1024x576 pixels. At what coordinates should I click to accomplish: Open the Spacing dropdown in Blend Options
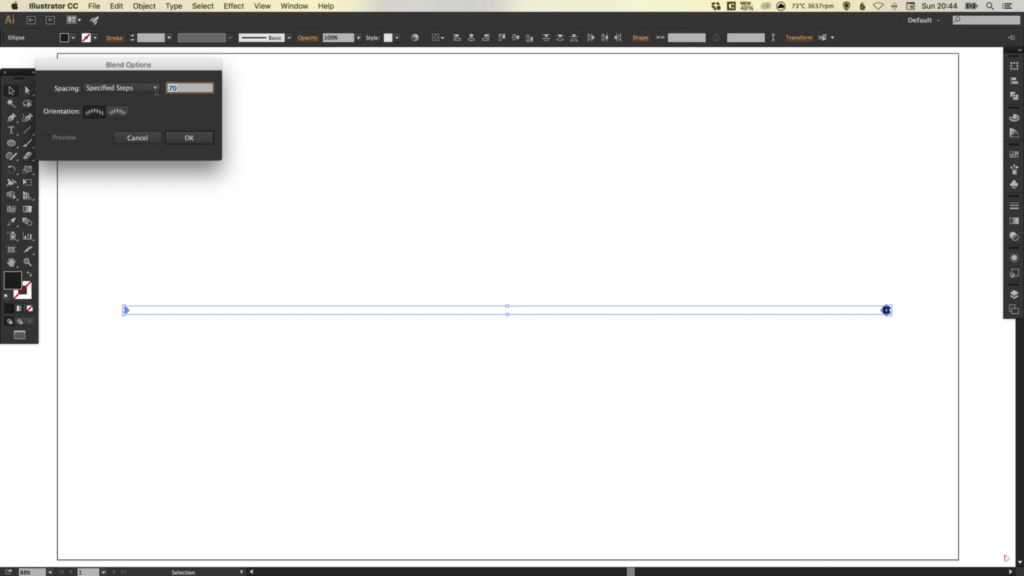(120, 88)
